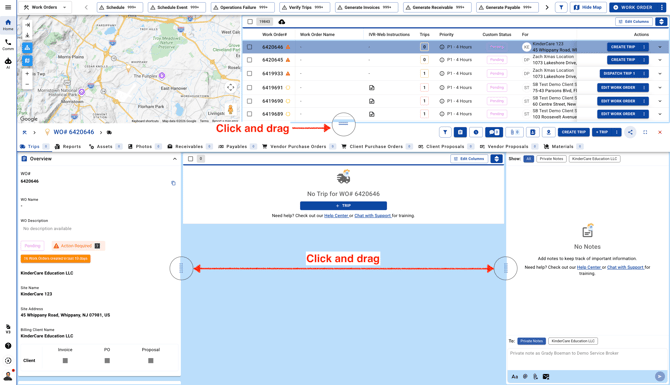Click the help question mark sidebar icon
The image size is (670, 385).
[8, 346]
